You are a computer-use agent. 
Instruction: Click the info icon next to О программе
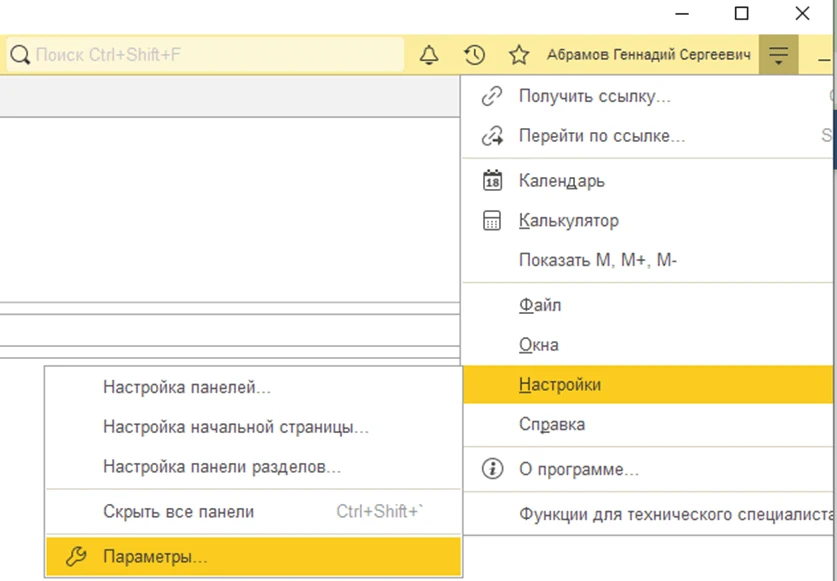point(491,468)
